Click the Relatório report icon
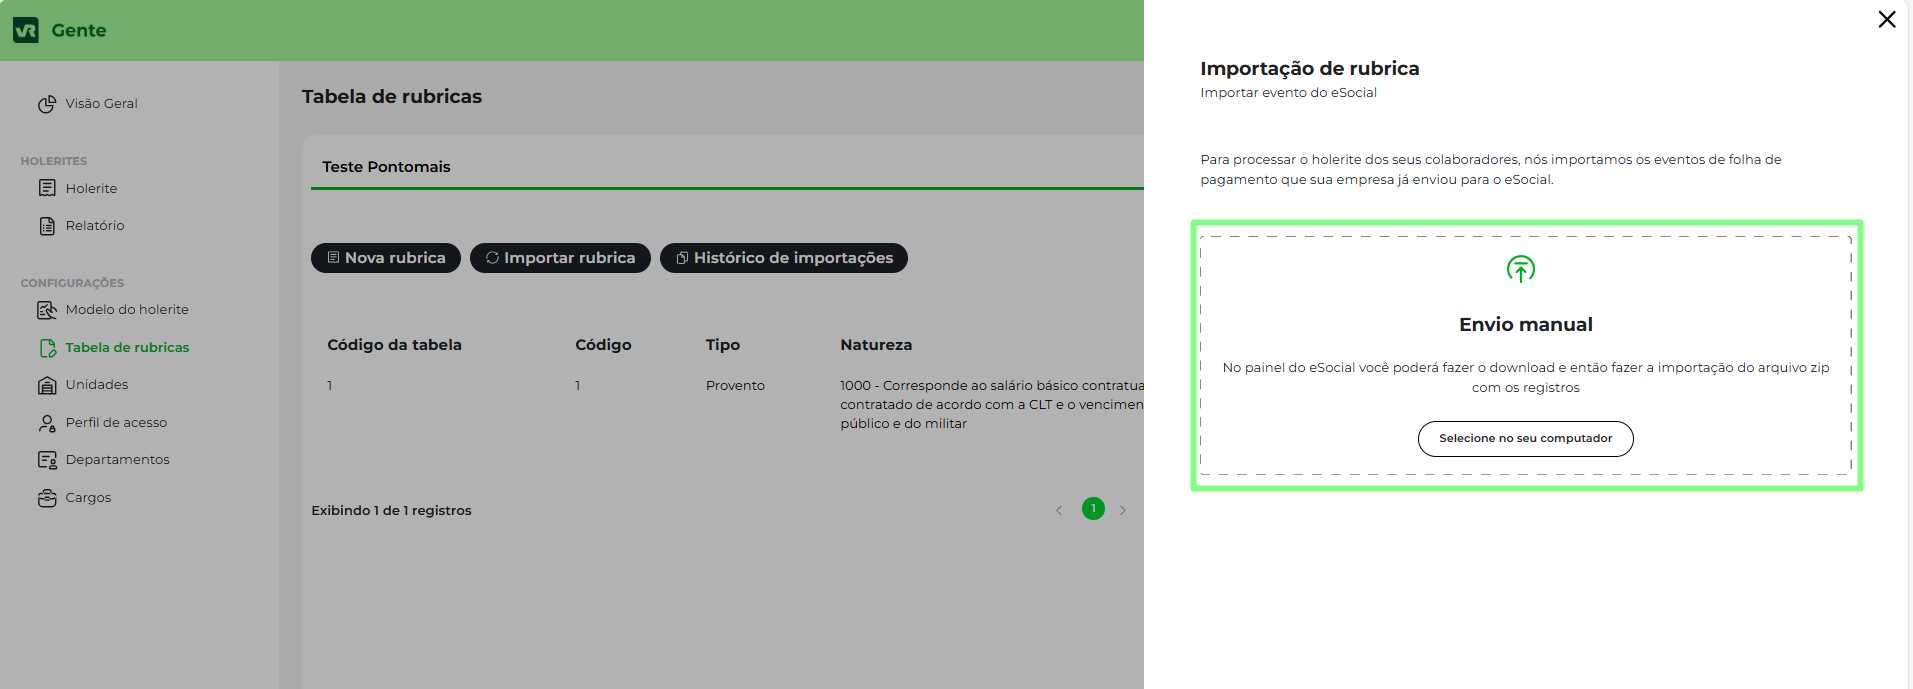 click(x=47, y=226)
